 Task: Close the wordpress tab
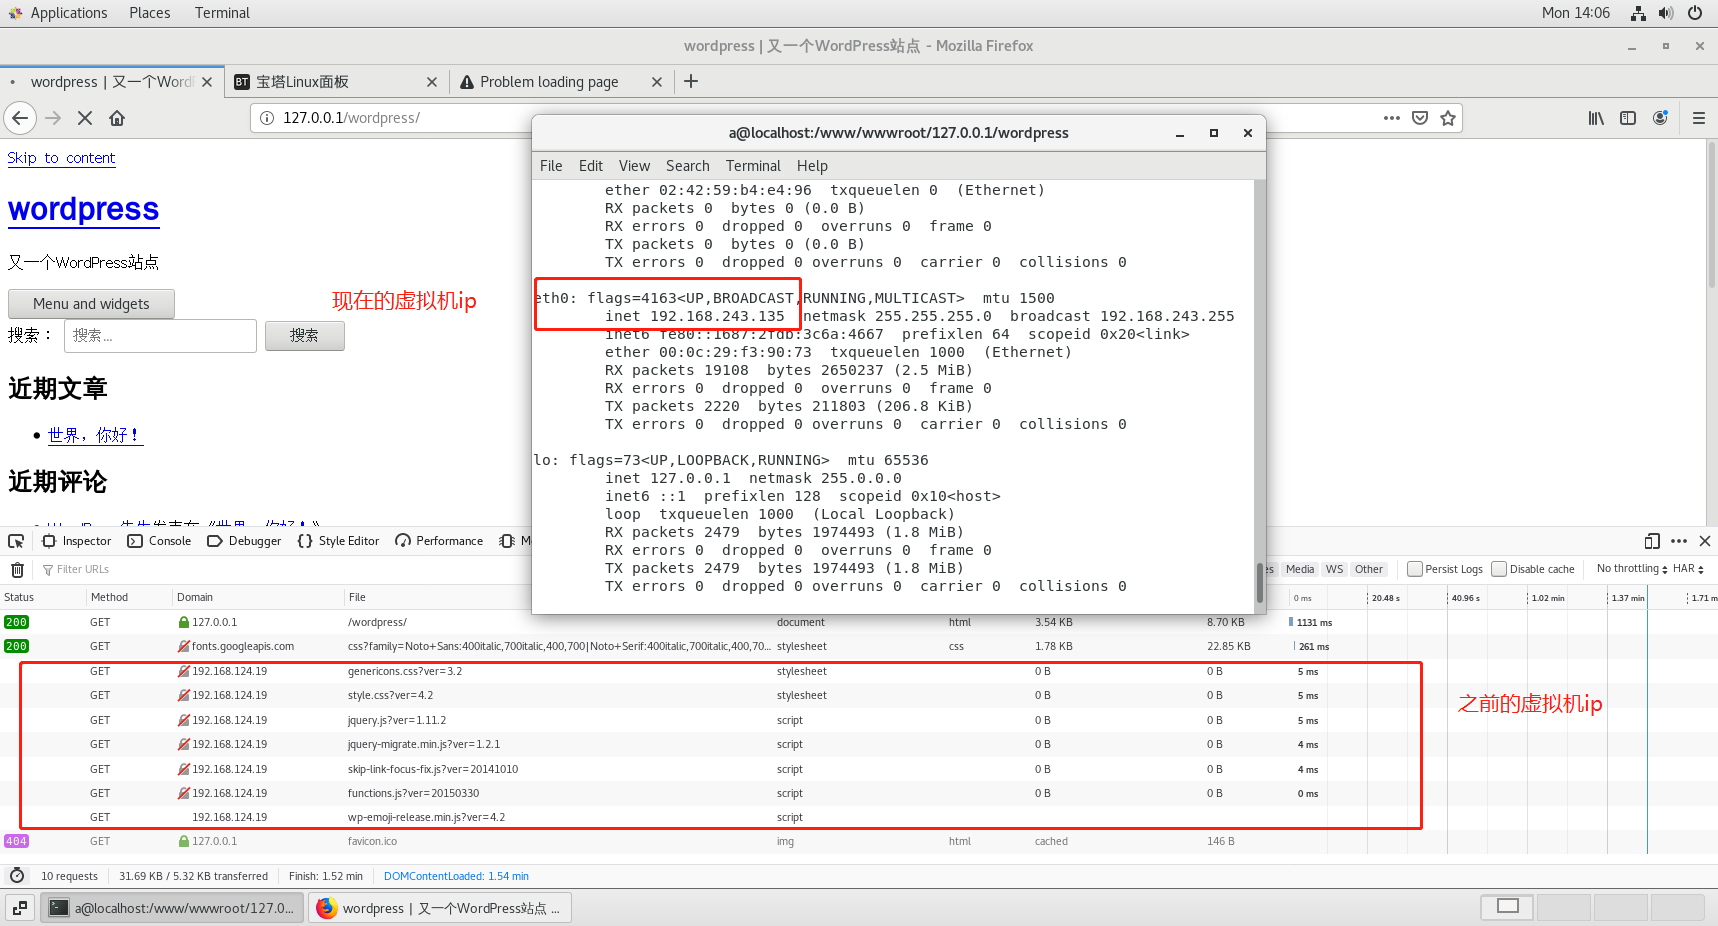pos(207,82)
